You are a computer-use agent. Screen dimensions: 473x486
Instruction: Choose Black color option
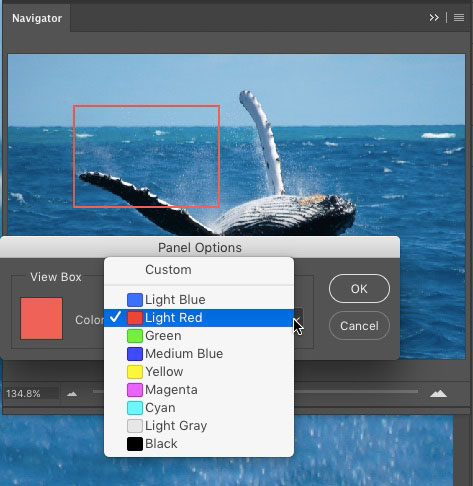(199, 444)
